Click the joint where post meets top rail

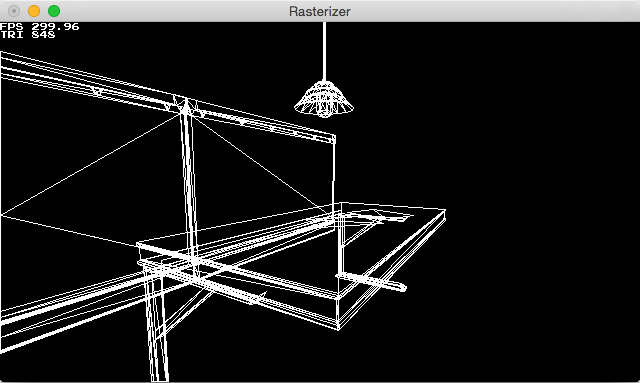[185, 105]
